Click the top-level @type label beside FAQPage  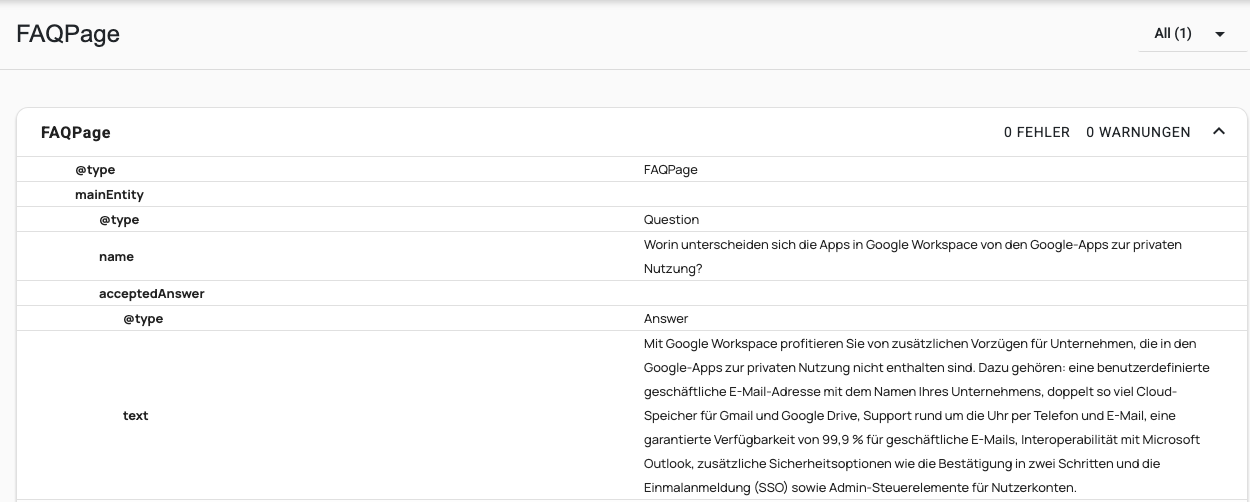tap(95, 170)
